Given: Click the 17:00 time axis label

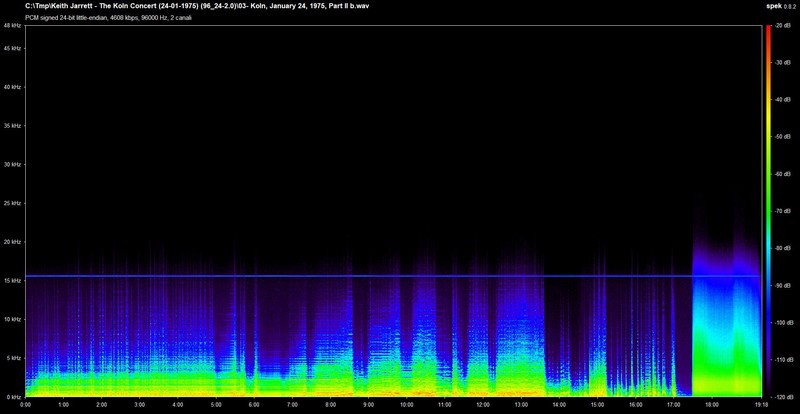Looking at the screenshot, I should 674,404.
